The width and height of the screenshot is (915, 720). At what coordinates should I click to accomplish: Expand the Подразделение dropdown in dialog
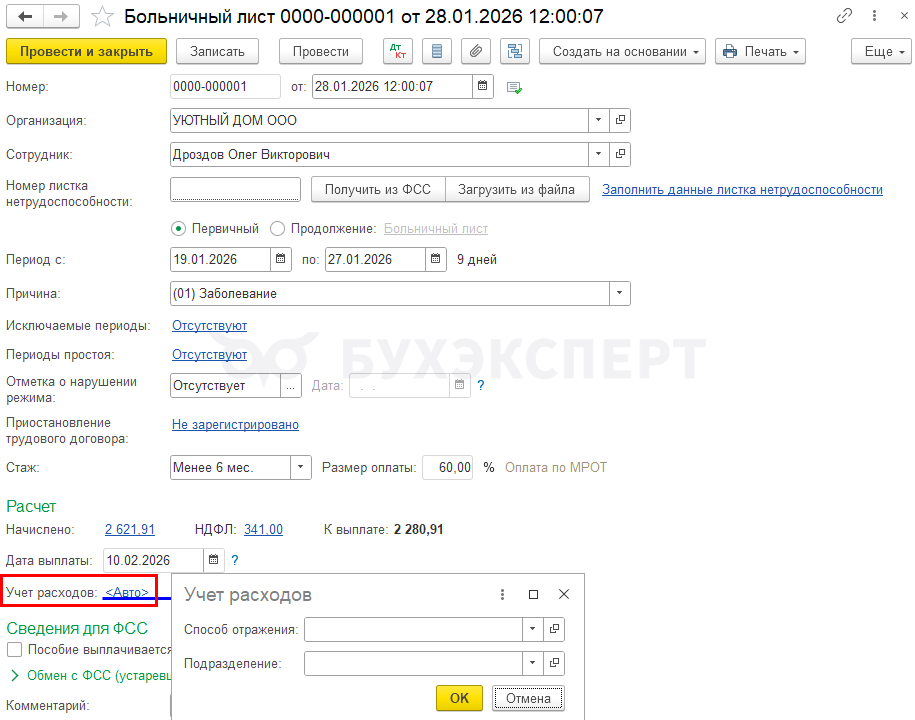tap(532, 663)
